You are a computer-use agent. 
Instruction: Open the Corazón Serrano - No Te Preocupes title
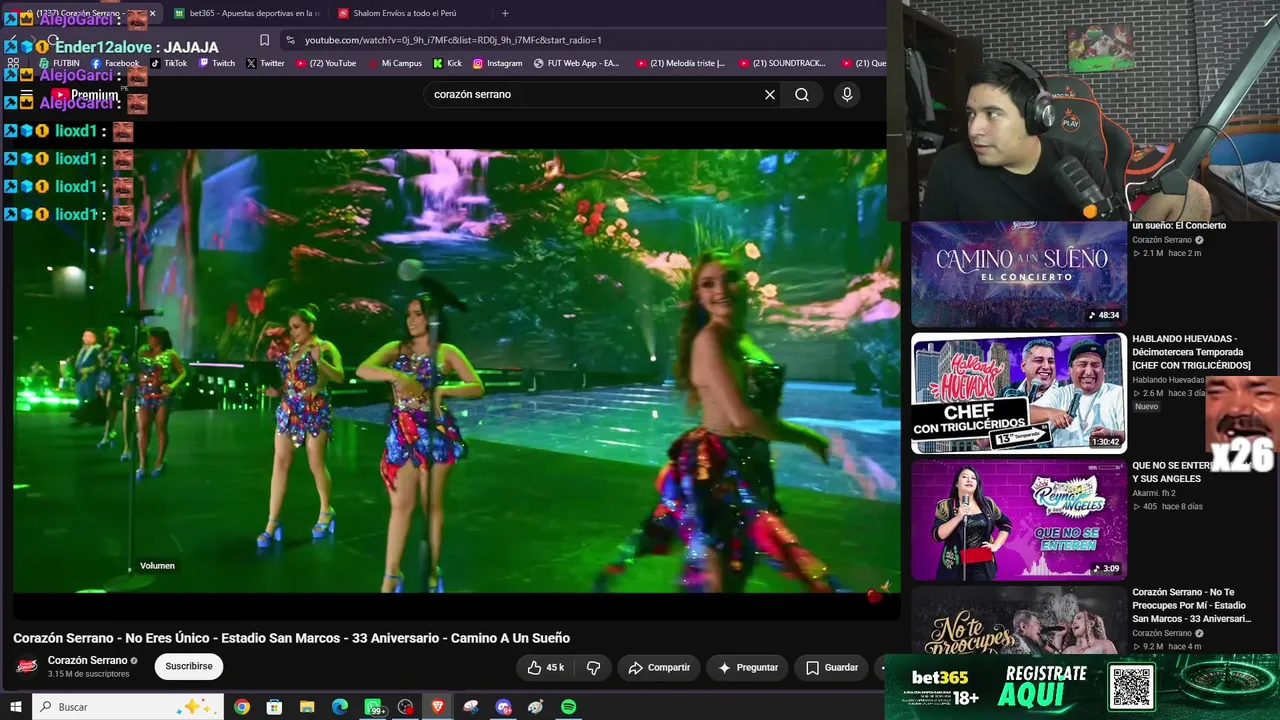pos(1191,605)
